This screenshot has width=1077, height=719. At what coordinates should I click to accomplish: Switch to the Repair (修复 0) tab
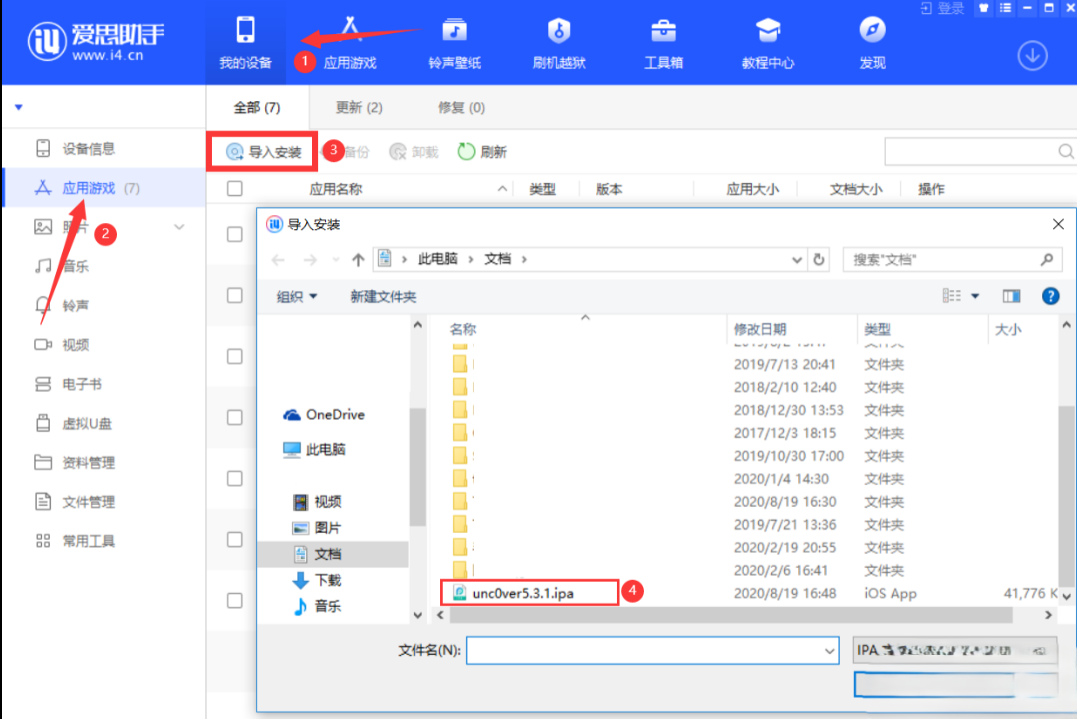pyautogui.click(x=461, y=107)
